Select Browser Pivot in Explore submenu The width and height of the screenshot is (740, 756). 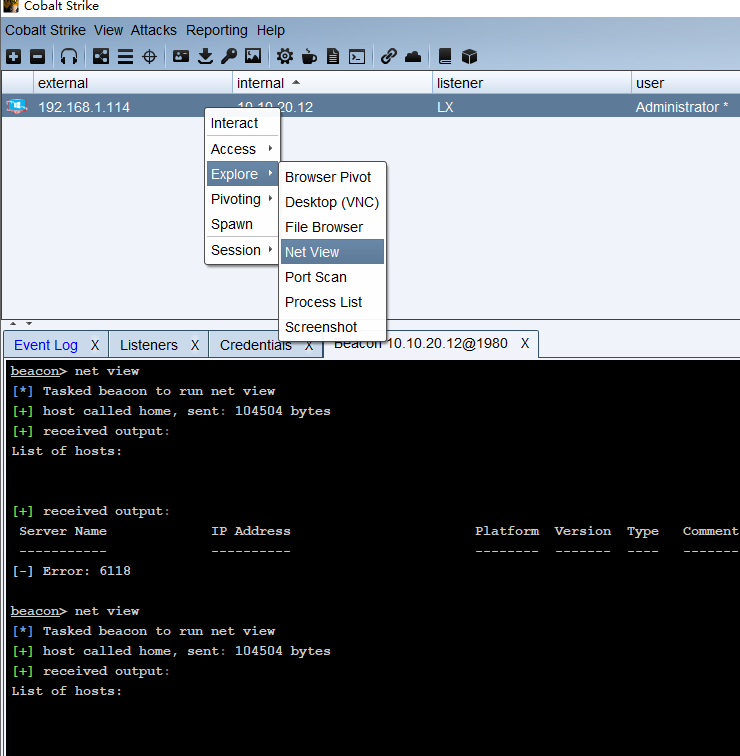click(332, 177)
